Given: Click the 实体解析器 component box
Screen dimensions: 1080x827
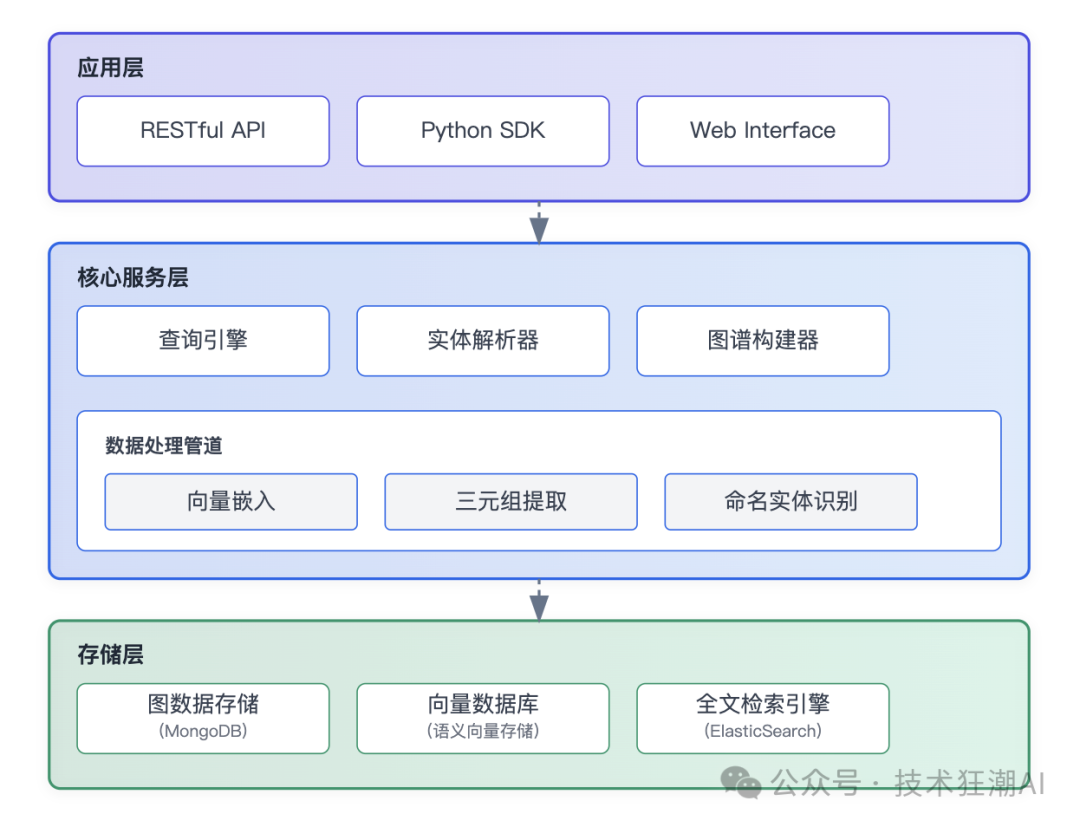Looking at the screenshot, I should pyautogui.click(x=483, y=341).
